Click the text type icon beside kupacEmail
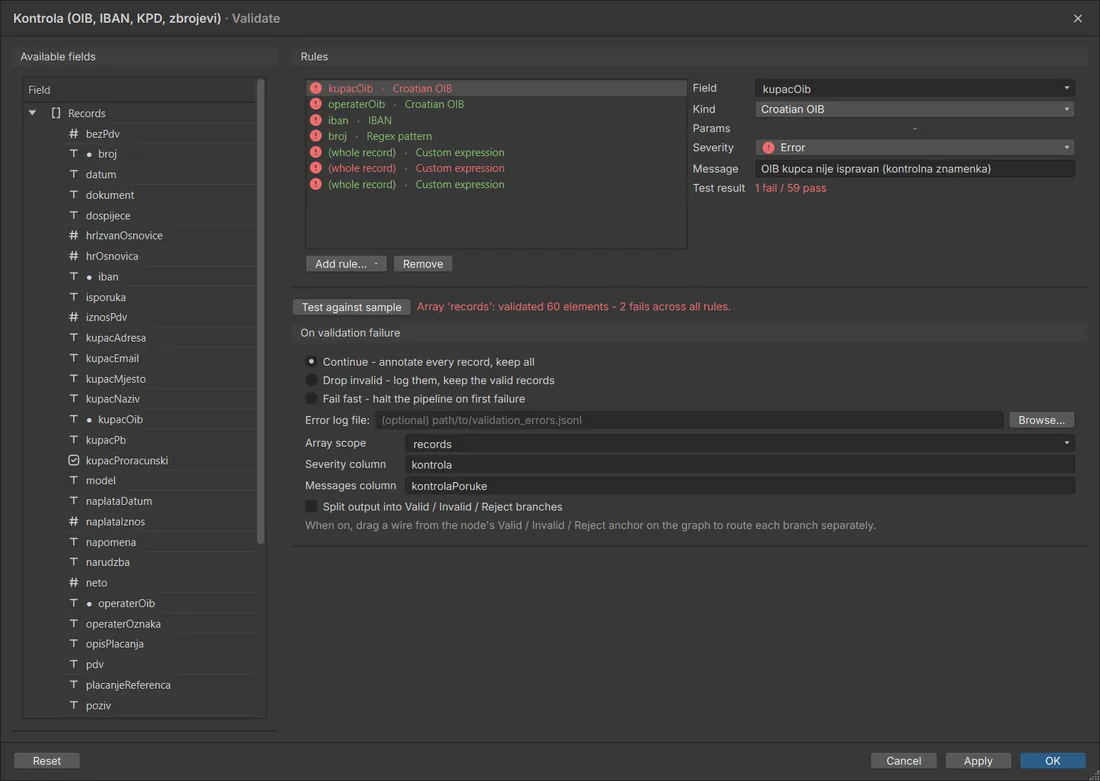 click(x=74, y=358)
